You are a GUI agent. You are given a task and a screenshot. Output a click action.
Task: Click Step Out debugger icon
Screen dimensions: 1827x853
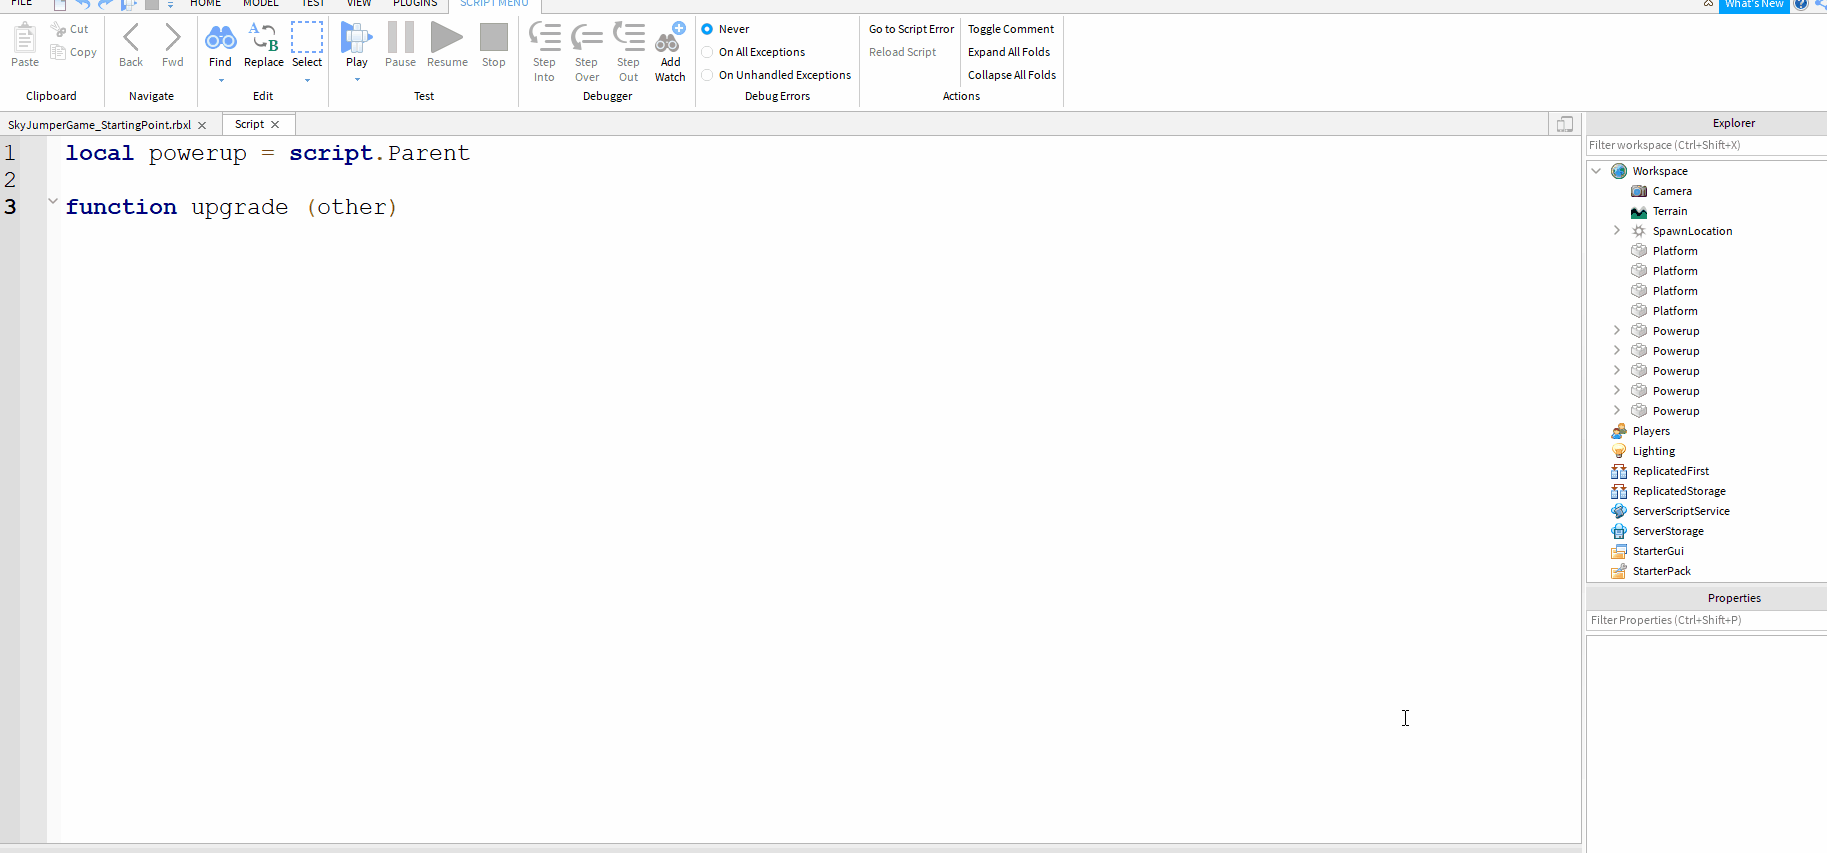tap(628, 37)
